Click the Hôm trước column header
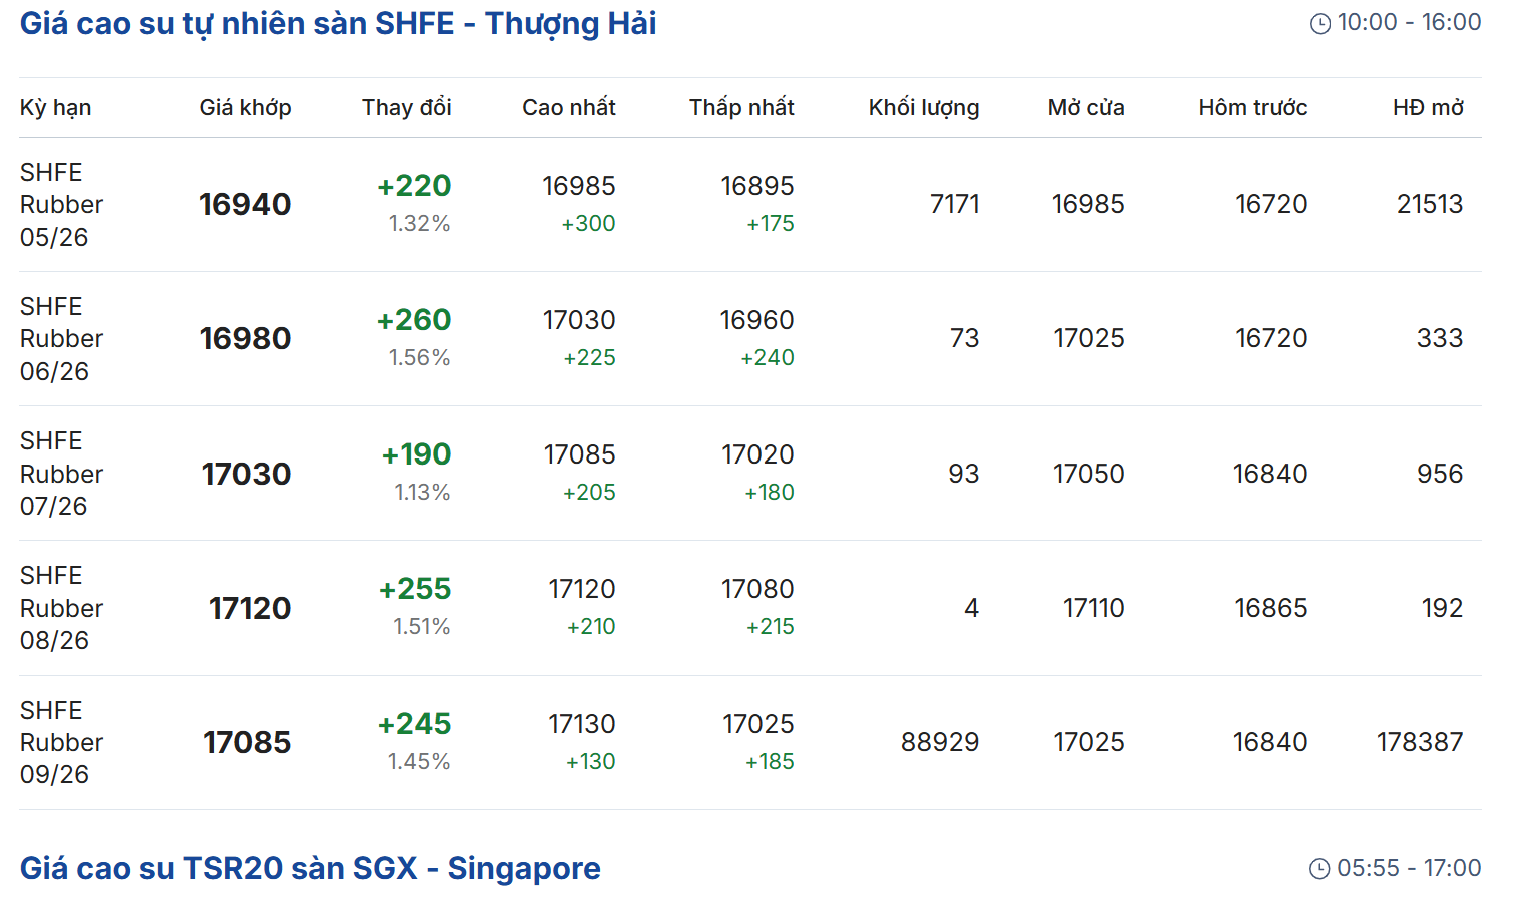Screen dimensions: 1514x914 1252,108
